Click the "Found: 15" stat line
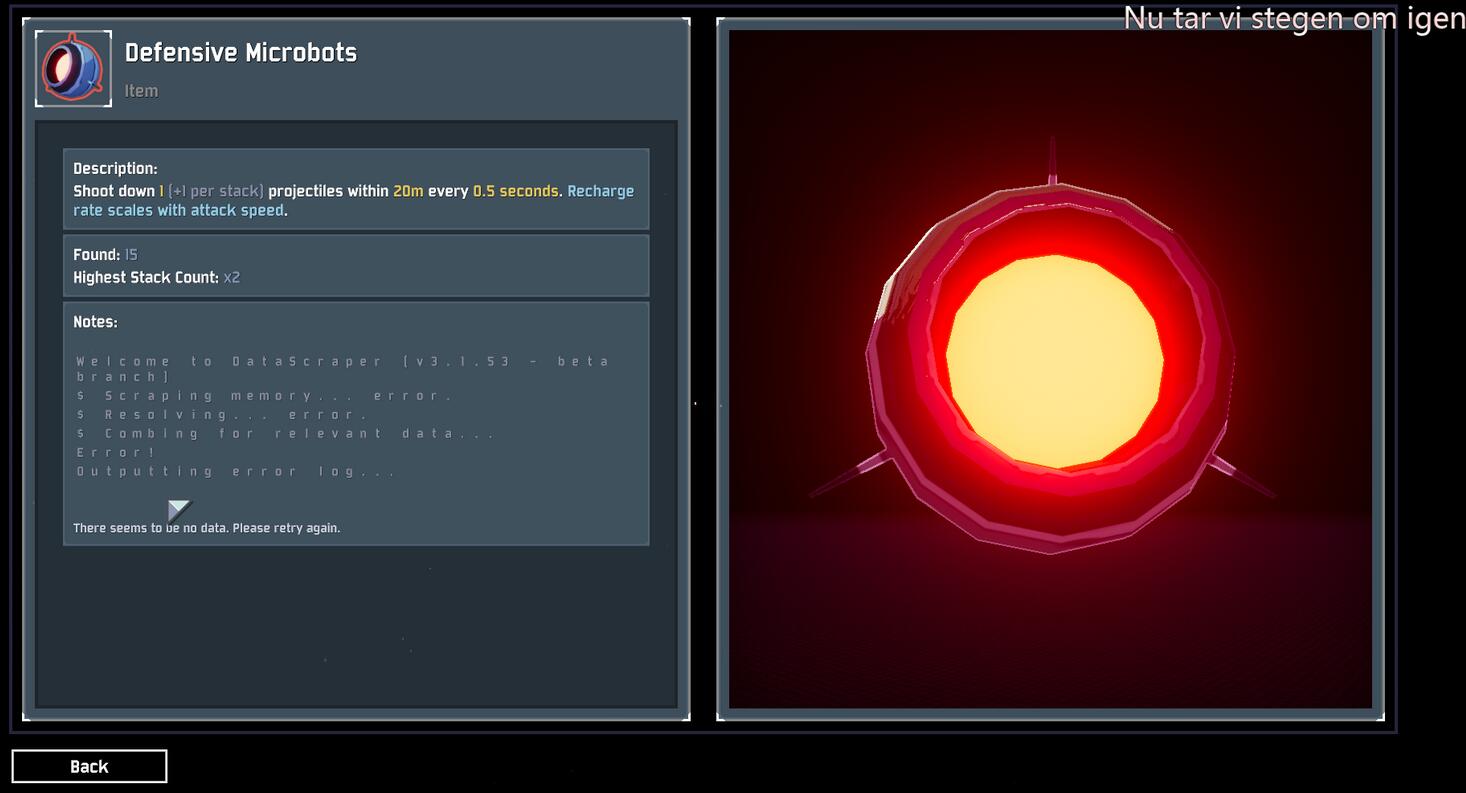The image size is (1466, 793). [105, 255]
